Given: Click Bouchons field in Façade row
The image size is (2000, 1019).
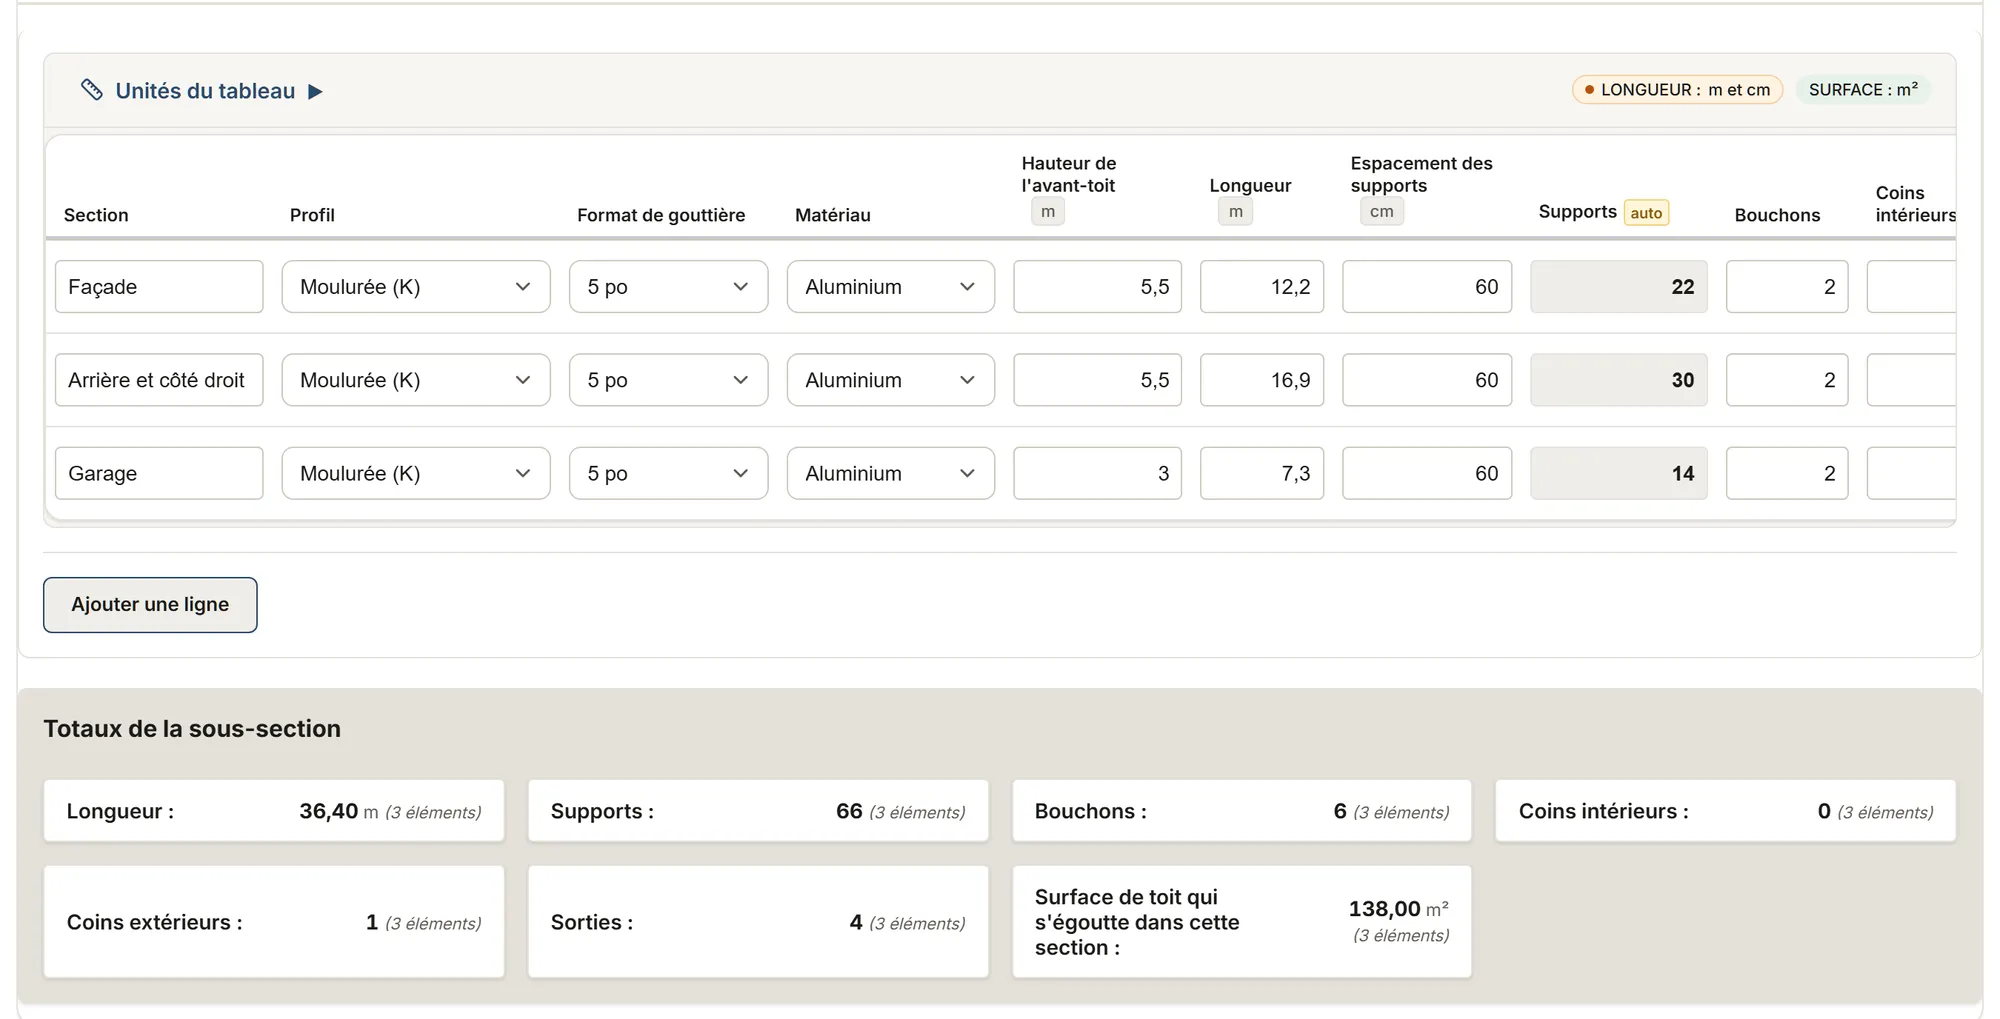Looking at the screenshot, I should 1787,287.
